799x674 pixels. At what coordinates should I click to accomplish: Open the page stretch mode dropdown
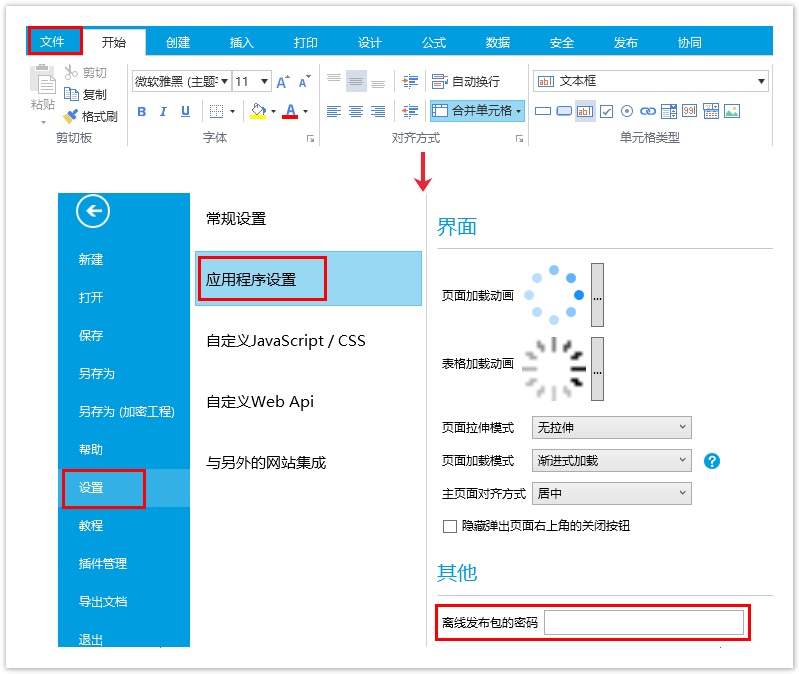[x=611, y=428]
